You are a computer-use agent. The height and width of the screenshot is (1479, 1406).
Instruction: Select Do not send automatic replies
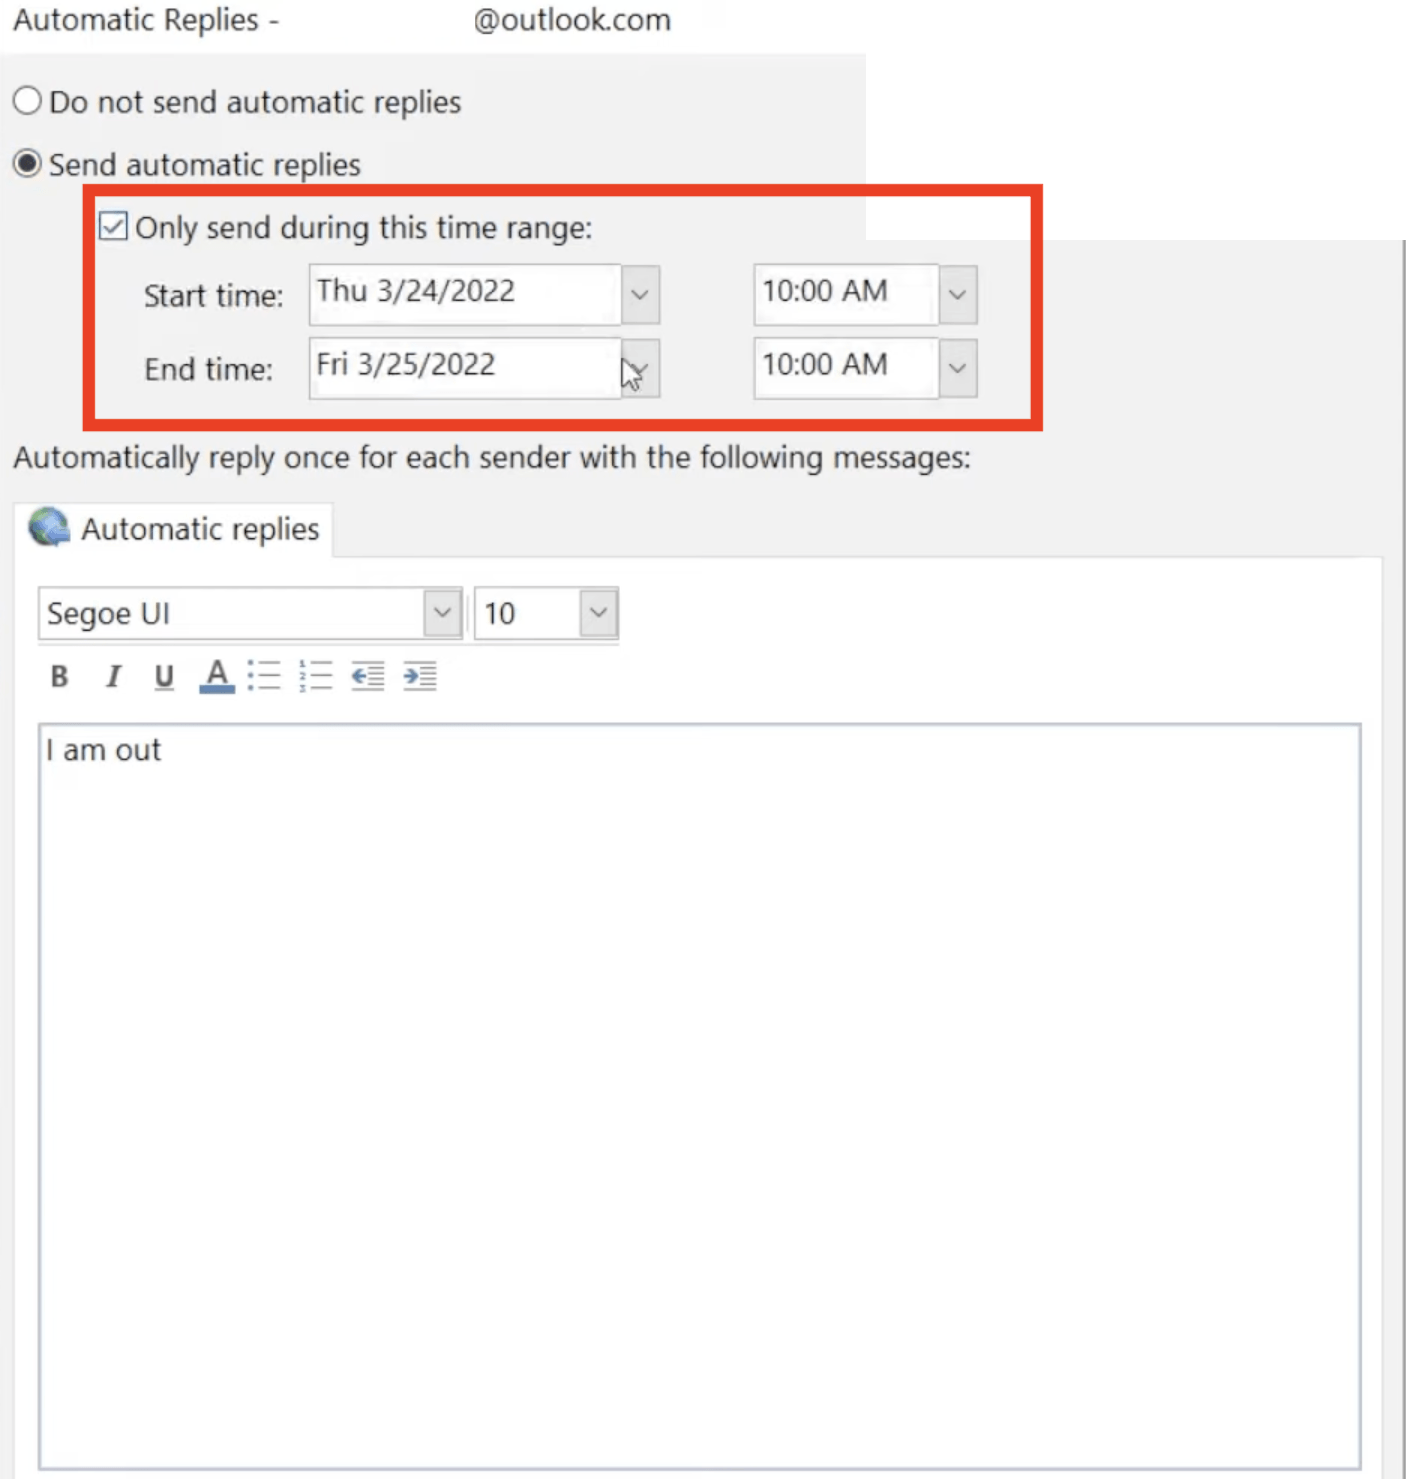pyautogui.click(x=27, y=101)
